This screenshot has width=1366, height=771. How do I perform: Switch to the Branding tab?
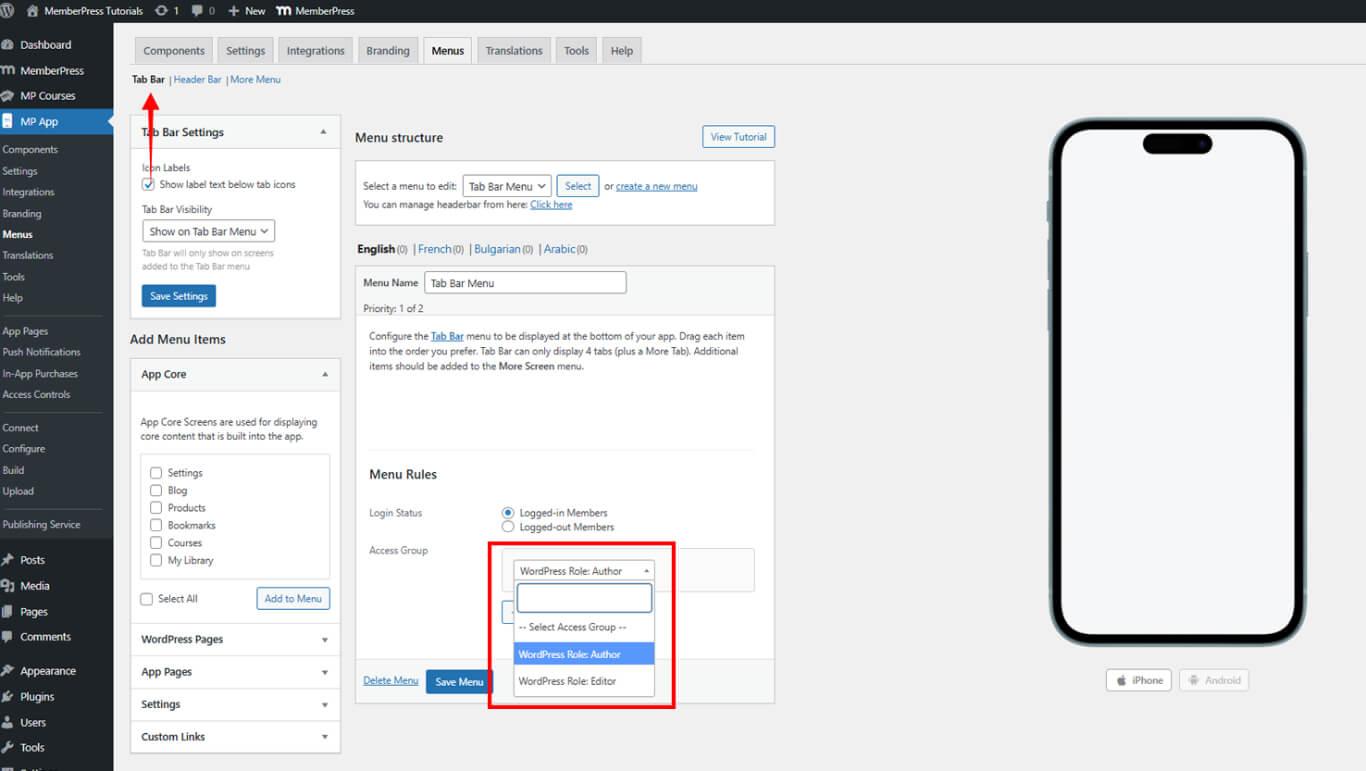coord(387,51)
